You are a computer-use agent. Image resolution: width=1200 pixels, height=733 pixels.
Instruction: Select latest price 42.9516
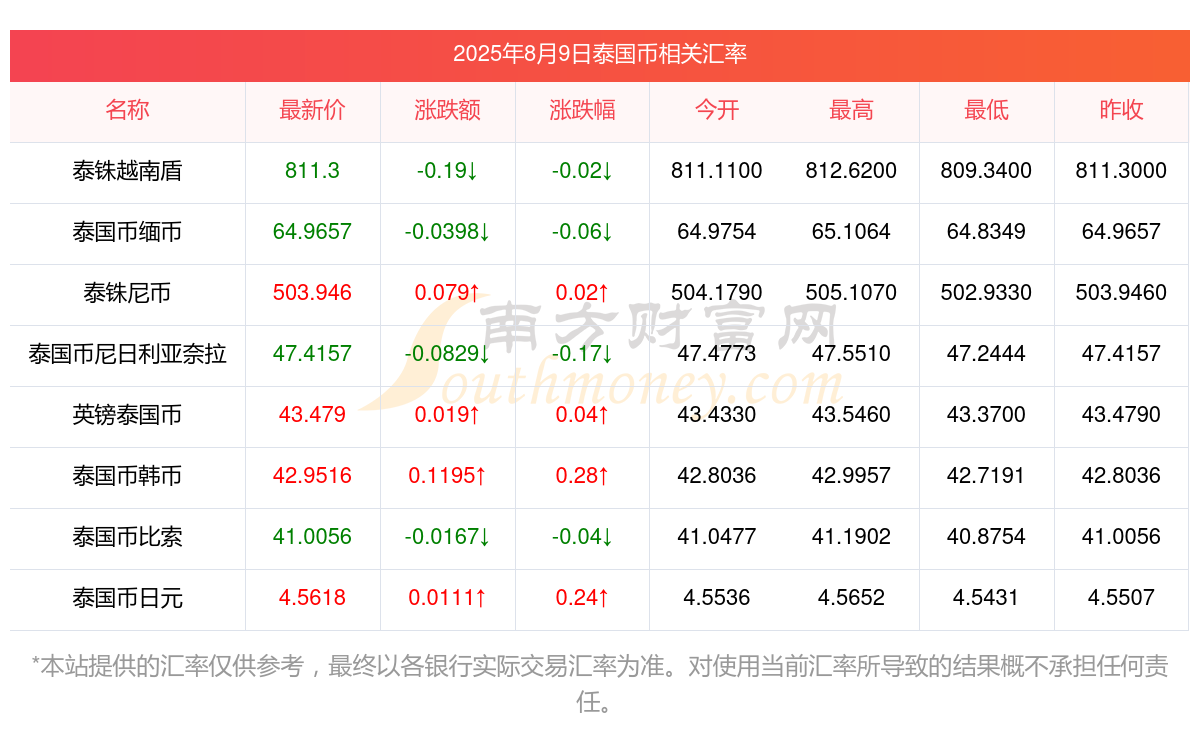312,476
